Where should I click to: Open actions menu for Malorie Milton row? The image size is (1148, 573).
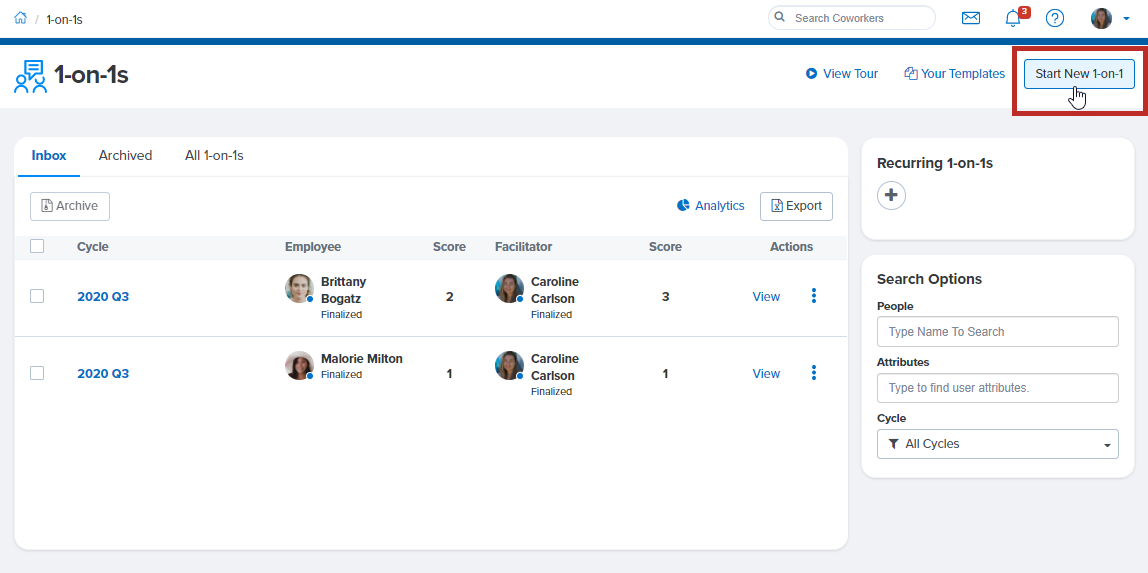point(813,373)
